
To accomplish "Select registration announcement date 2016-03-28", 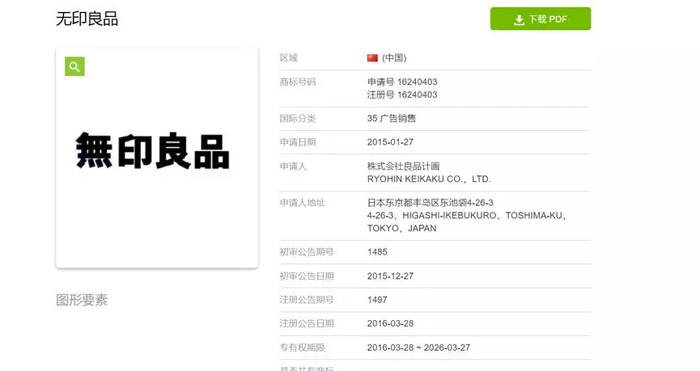I will point(390,323).
